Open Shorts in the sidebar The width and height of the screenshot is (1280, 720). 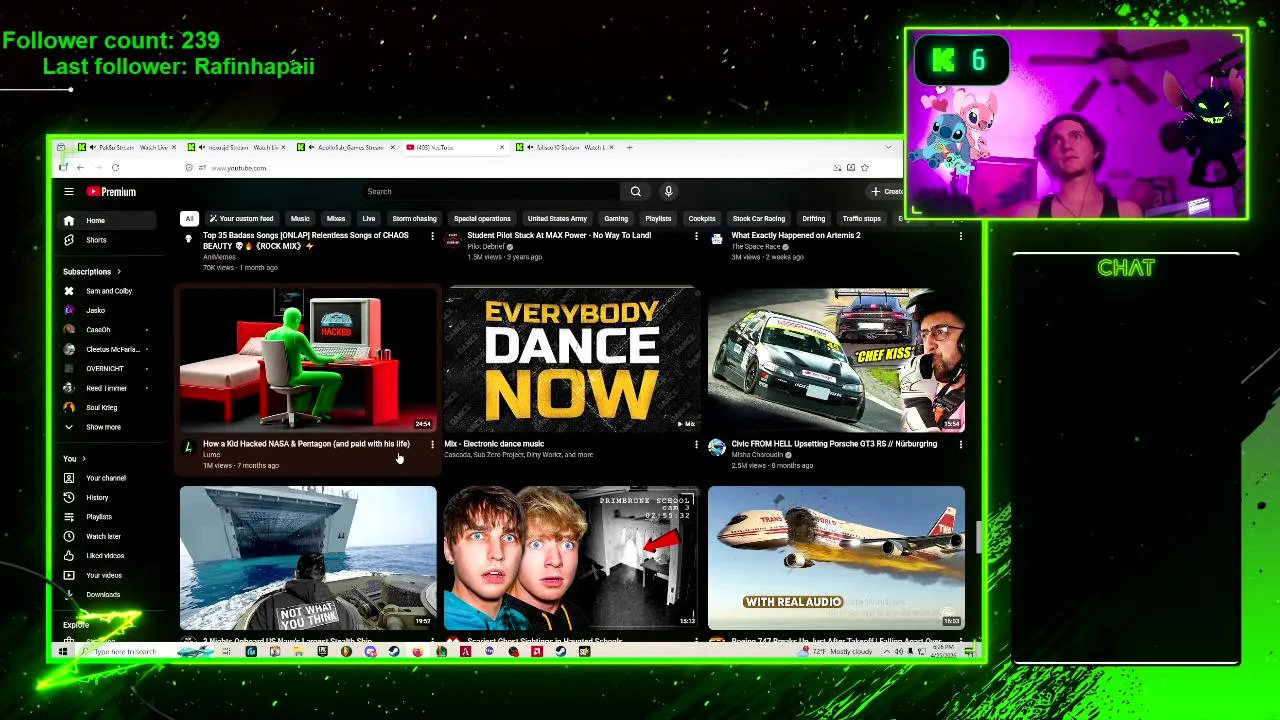(x=108, y=240)
